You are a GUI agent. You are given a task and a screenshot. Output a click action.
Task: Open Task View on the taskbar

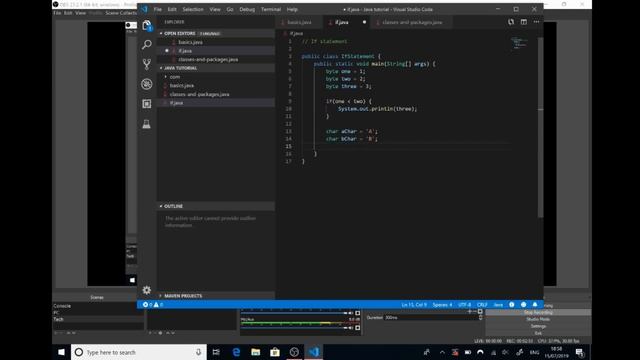click(216, 352)
